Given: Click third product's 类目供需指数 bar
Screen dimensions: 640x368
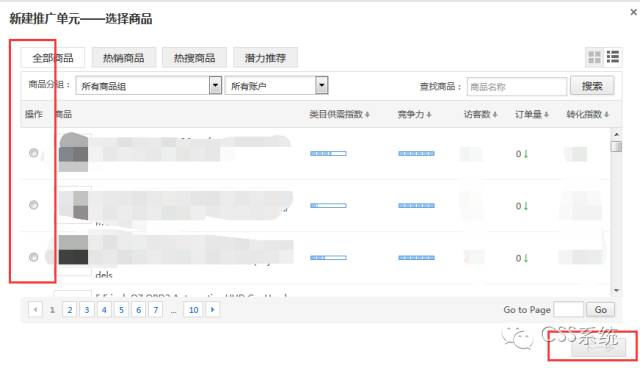Looking at the screenshot, I should click(x=328, y=257).
